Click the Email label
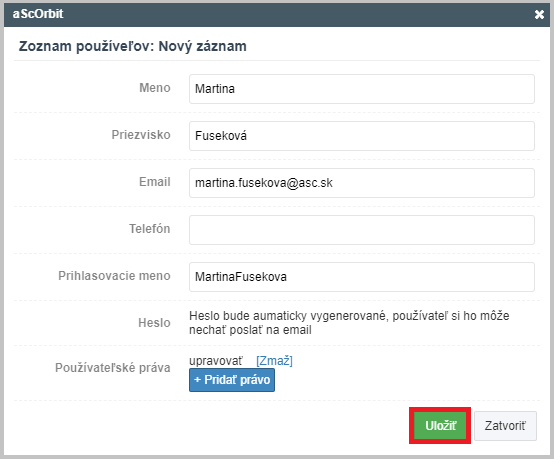The height and width of the screenshot is (459, 554). (x=155, y=182)
